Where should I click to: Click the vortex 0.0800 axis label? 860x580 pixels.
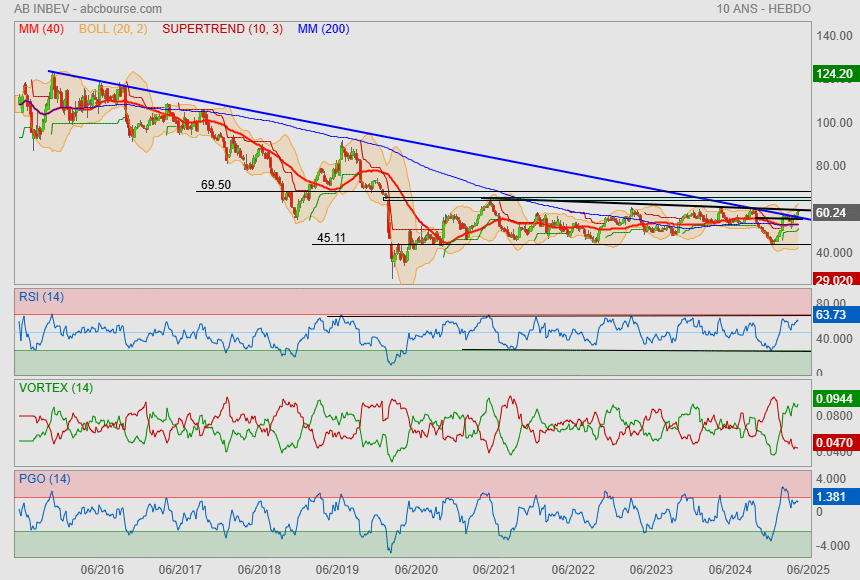(834, 416)
